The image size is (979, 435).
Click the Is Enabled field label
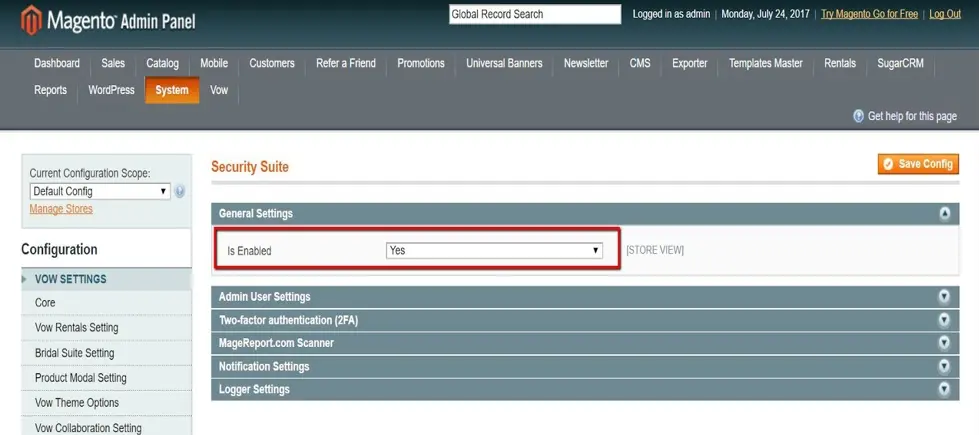[x=249, y=251]
